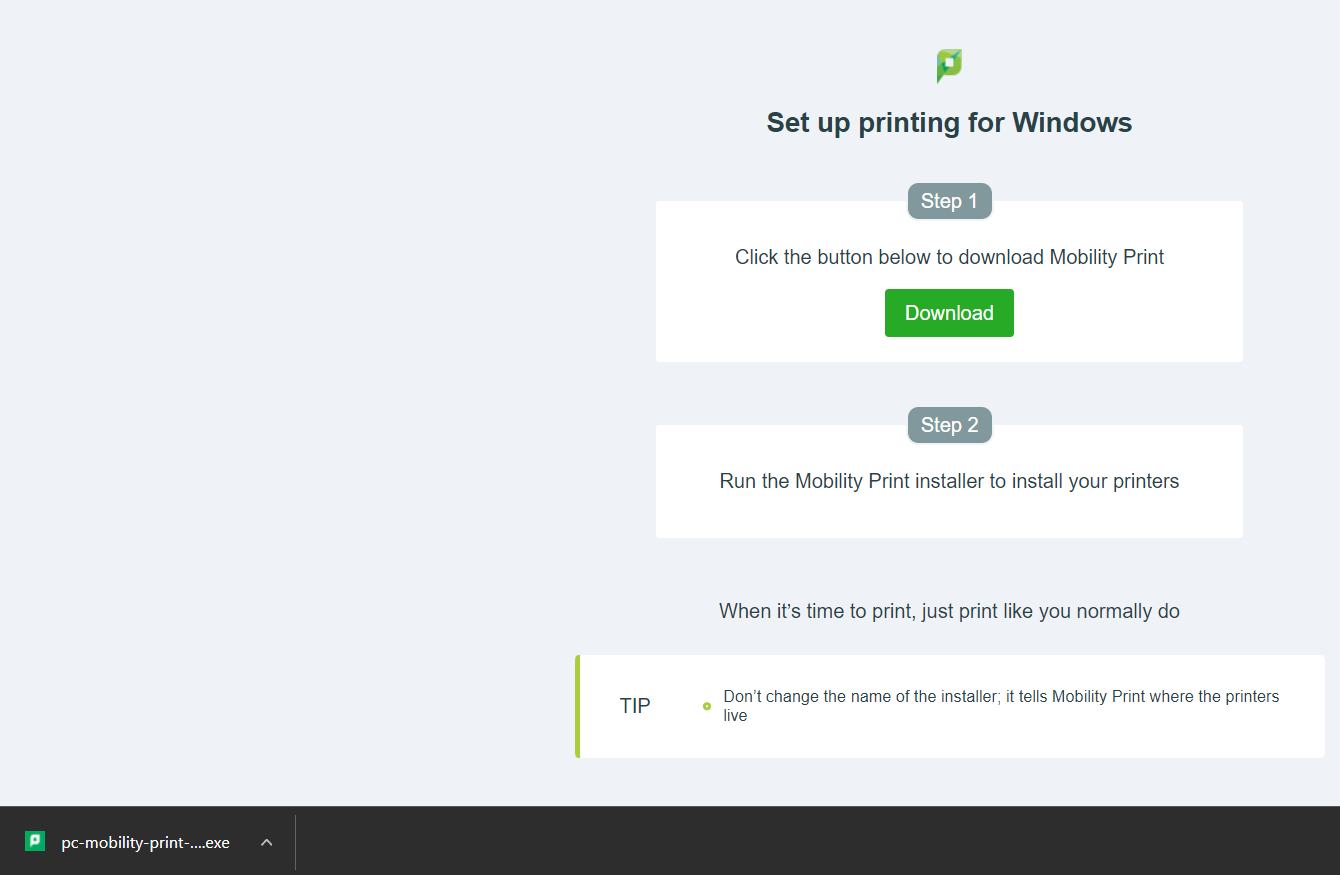Click the installer file icon in download bar
This screenshot has width=1340, height=875.
coord(35,841)
